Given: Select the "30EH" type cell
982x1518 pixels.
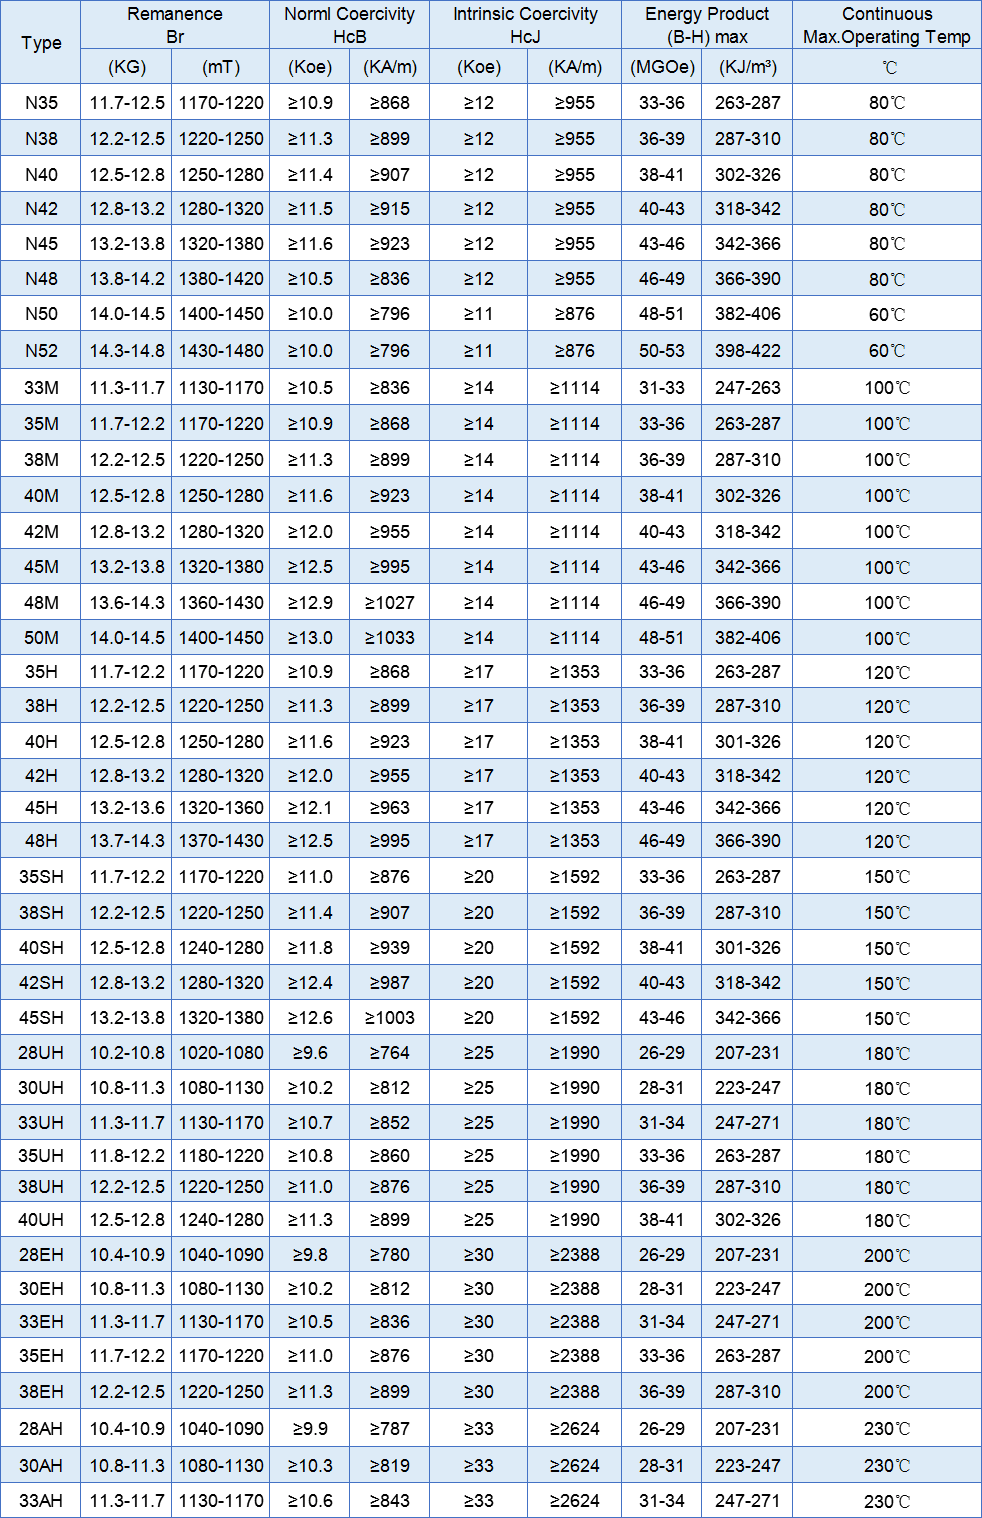Looking at the screenshot, I should (41, 1288).
